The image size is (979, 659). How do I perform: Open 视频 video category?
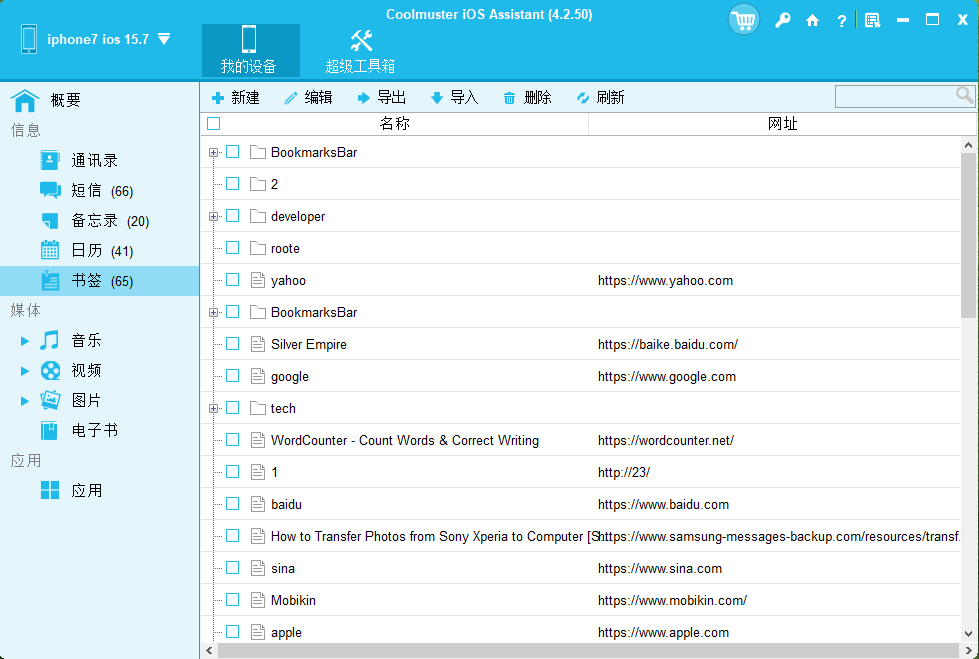coord(70,370)
